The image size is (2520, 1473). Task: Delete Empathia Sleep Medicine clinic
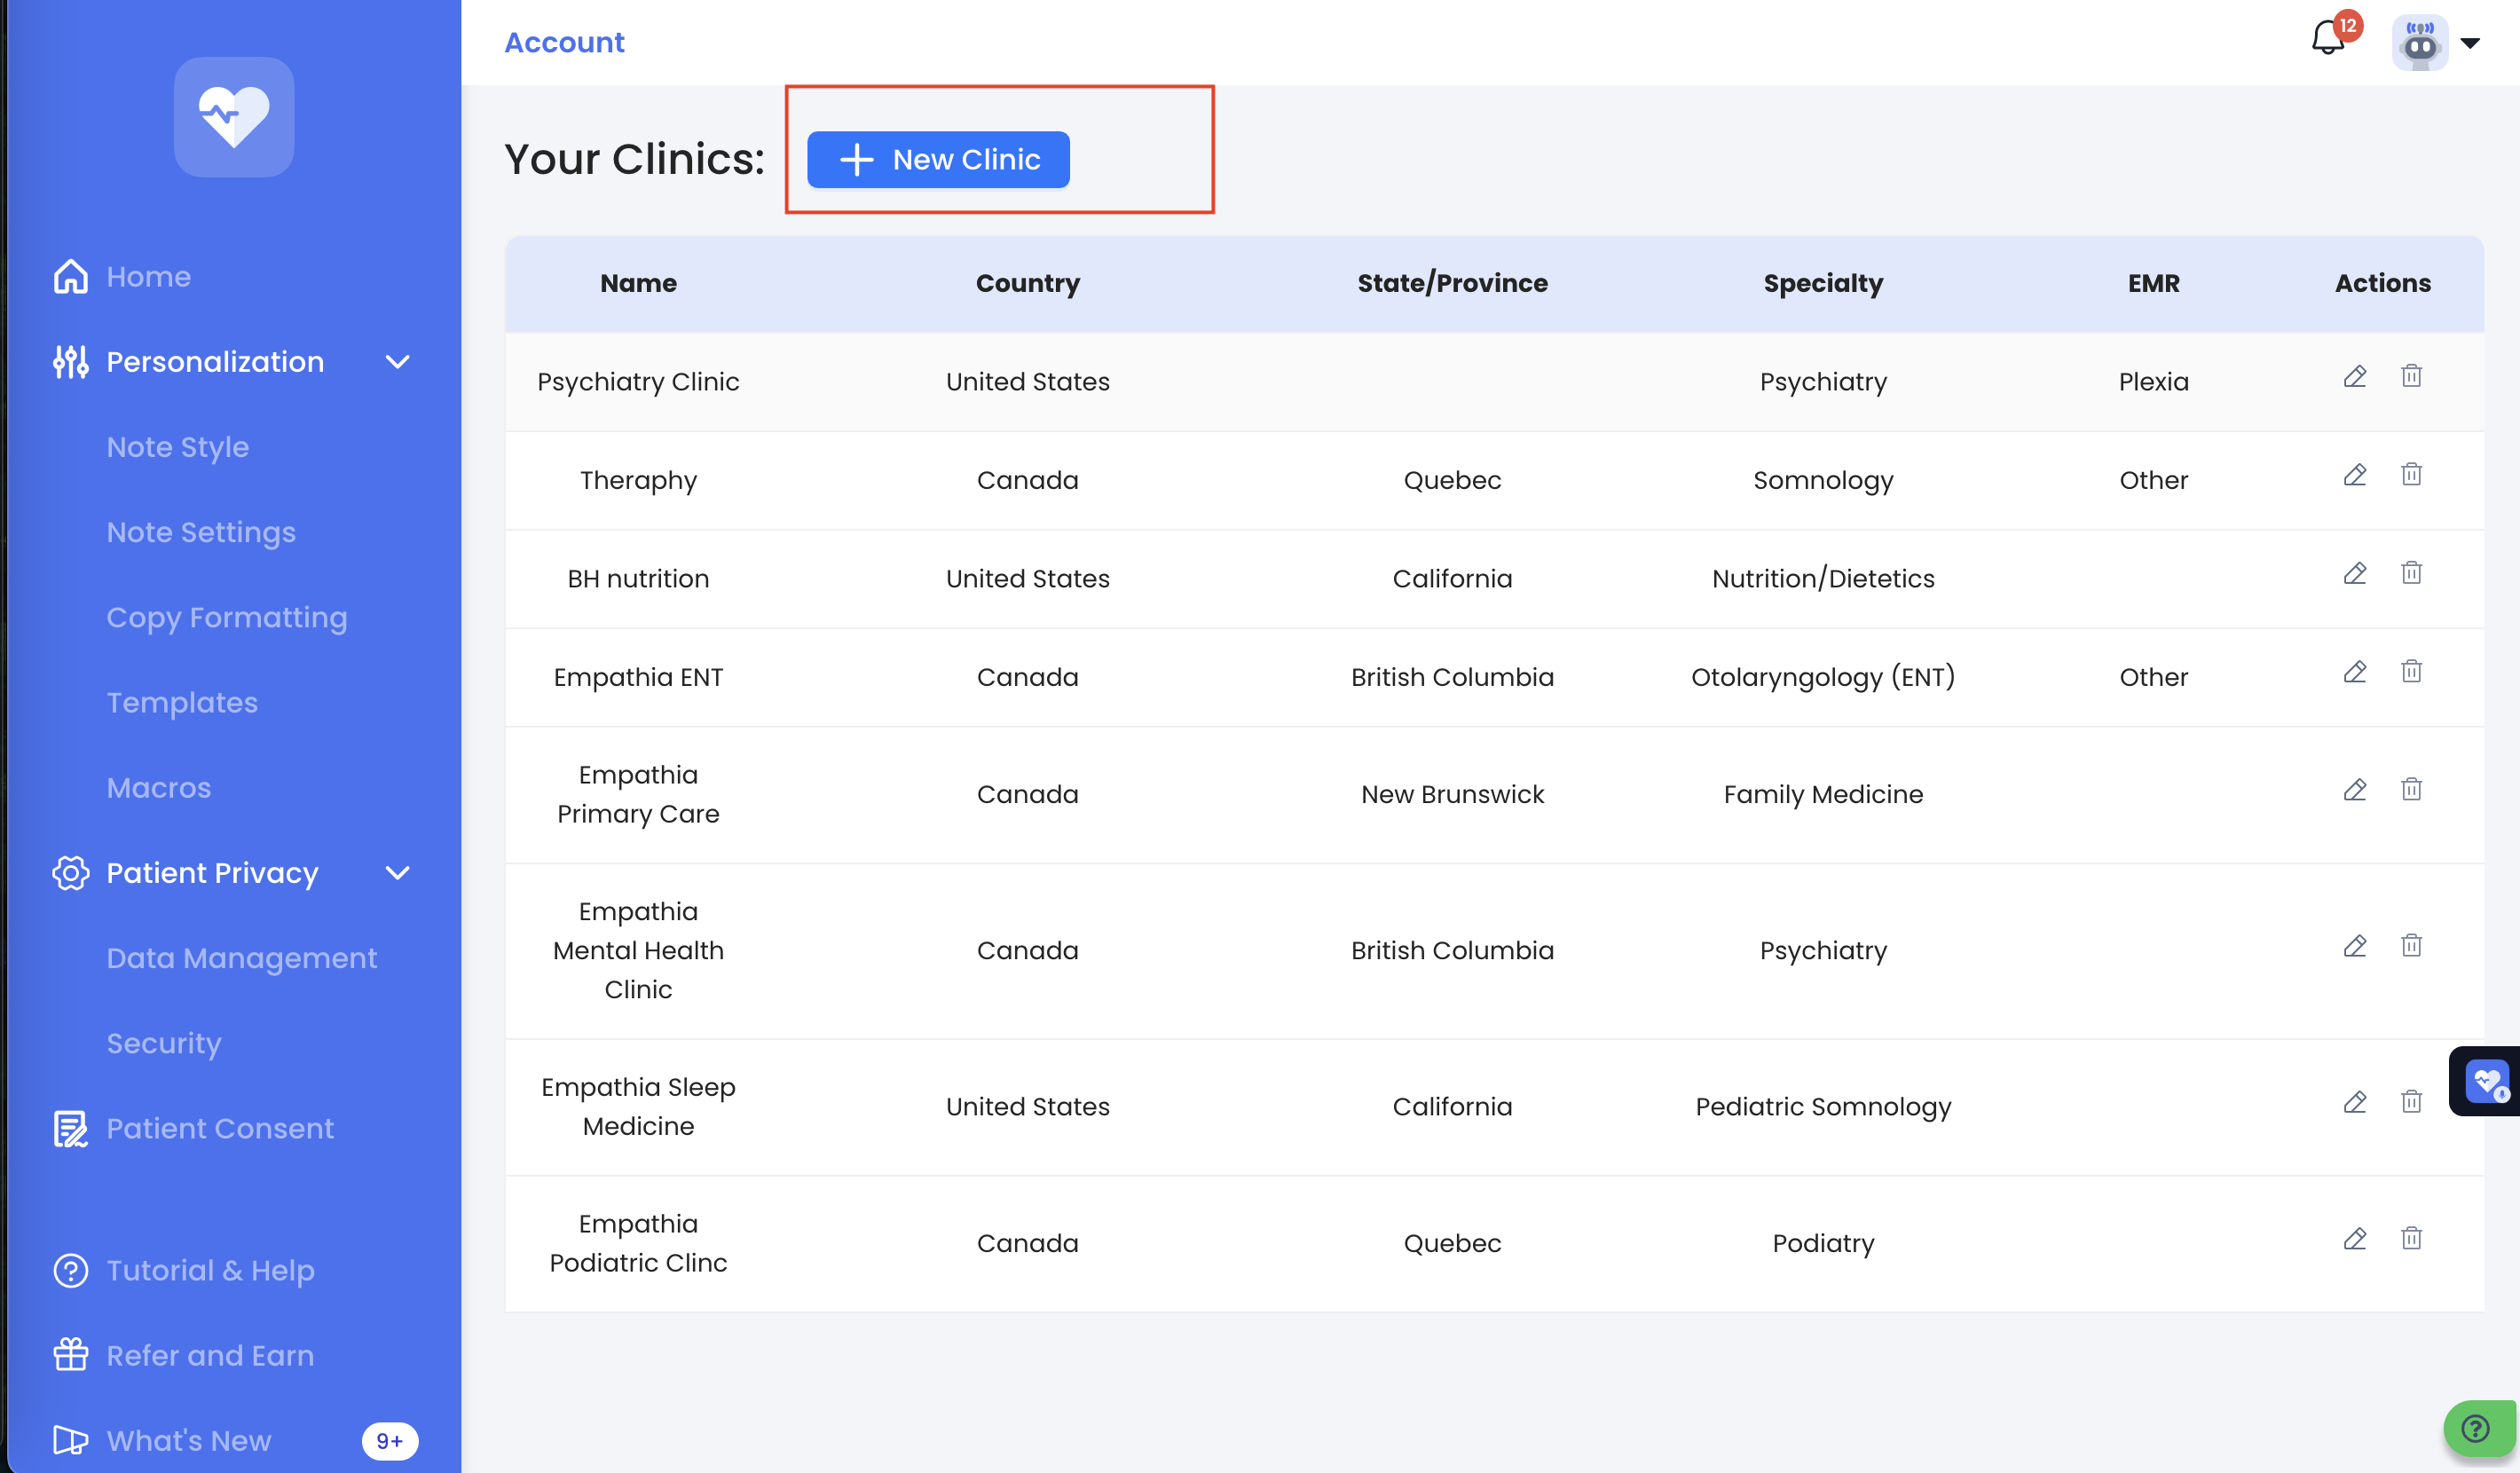(x=2411, y=1101)
